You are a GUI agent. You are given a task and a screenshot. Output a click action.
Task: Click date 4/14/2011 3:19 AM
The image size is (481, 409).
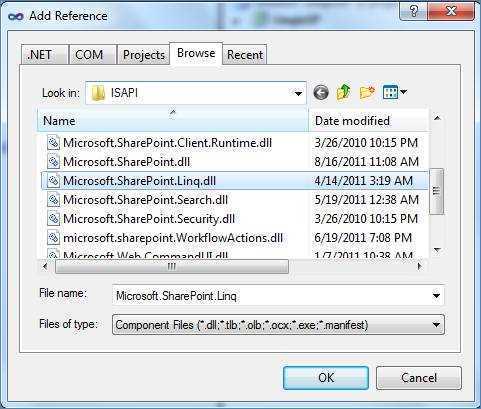[364, 181]
